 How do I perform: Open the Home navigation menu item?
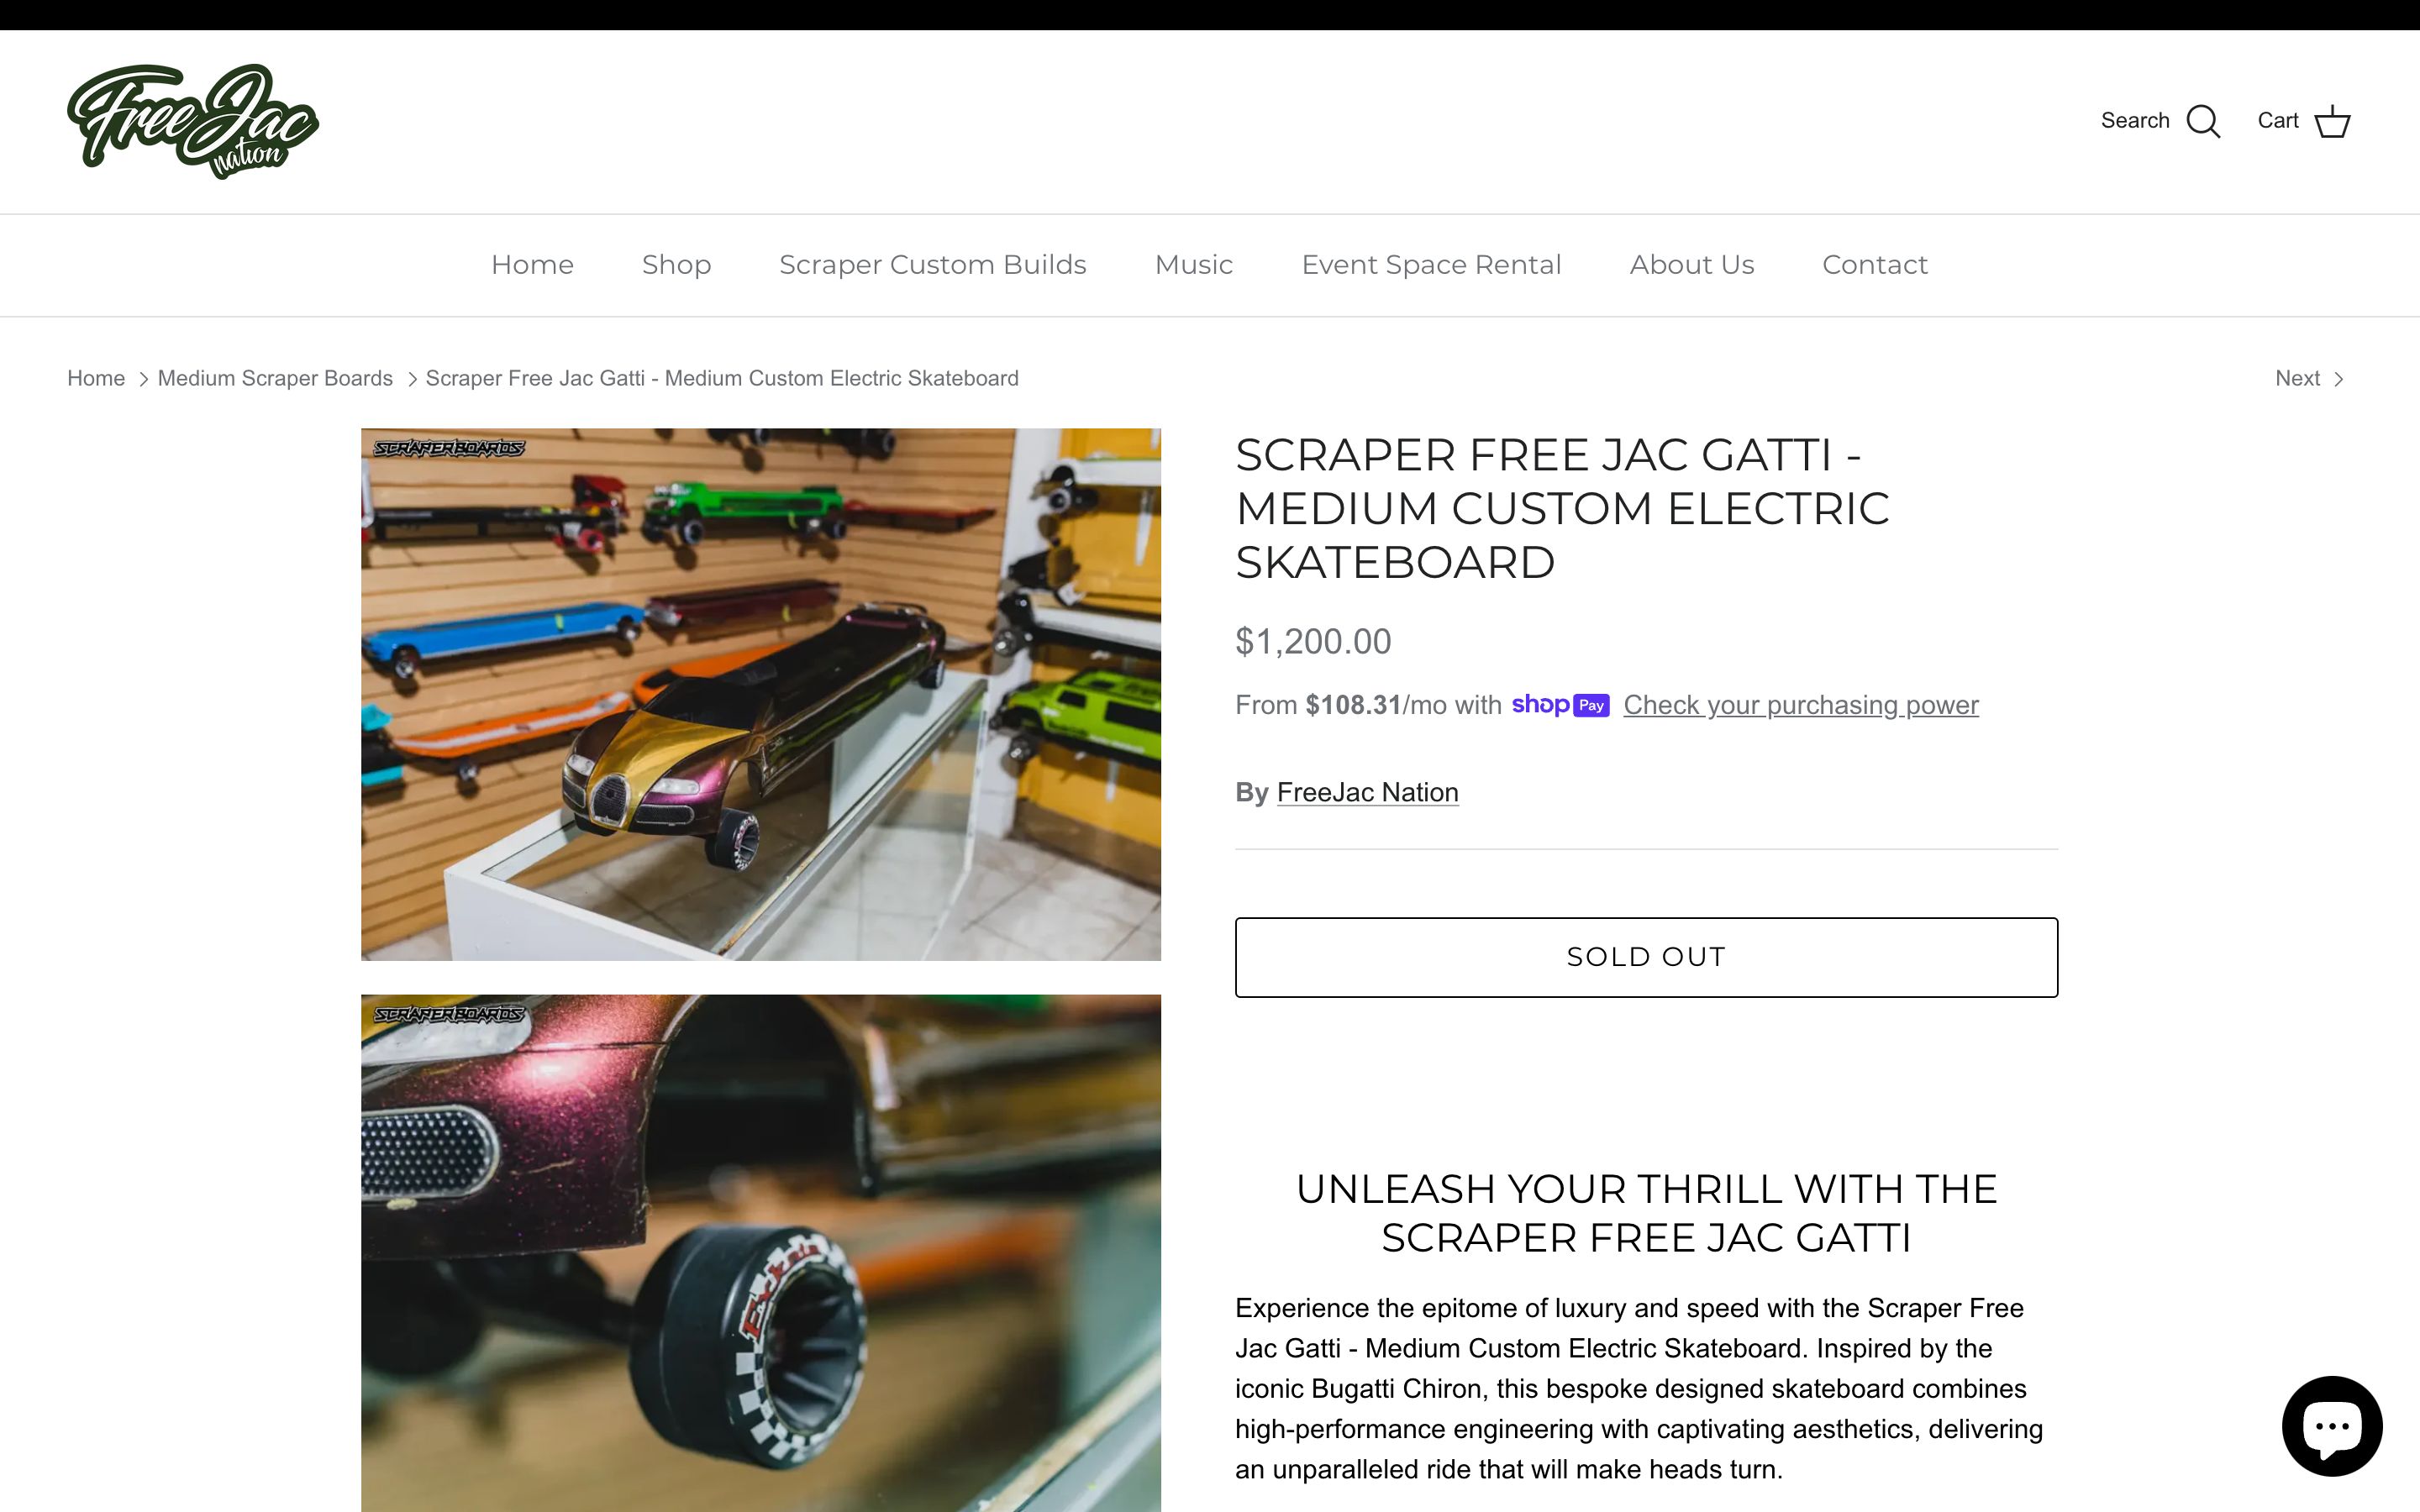[x=532, y=265]
